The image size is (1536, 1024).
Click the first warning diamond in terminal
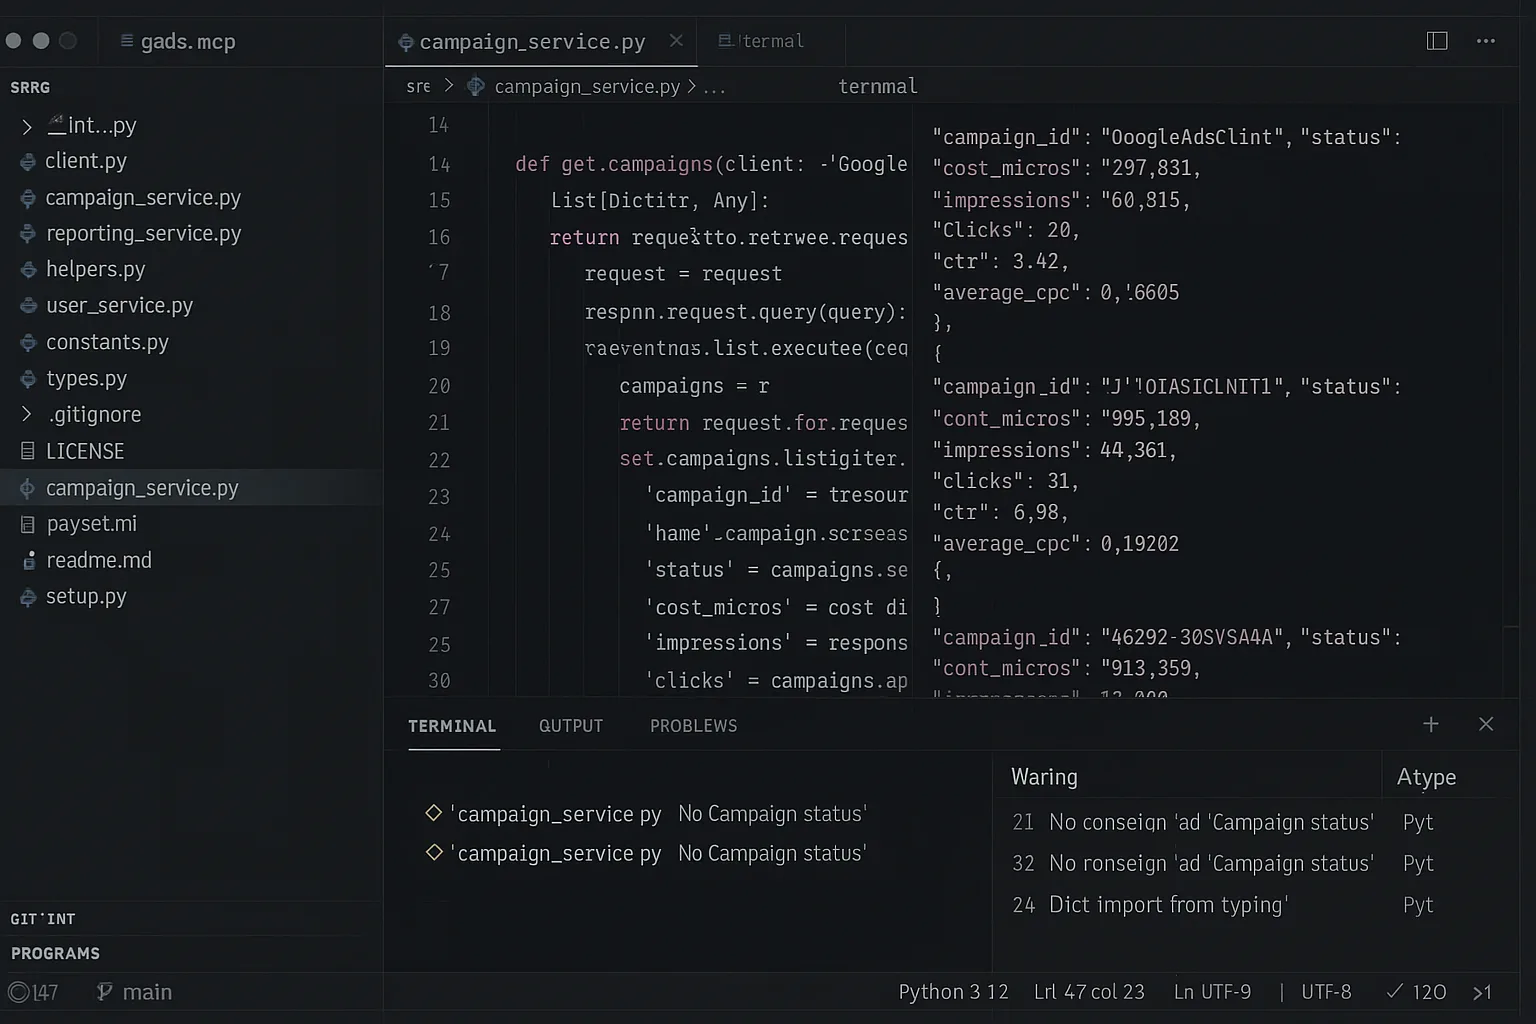434,813
